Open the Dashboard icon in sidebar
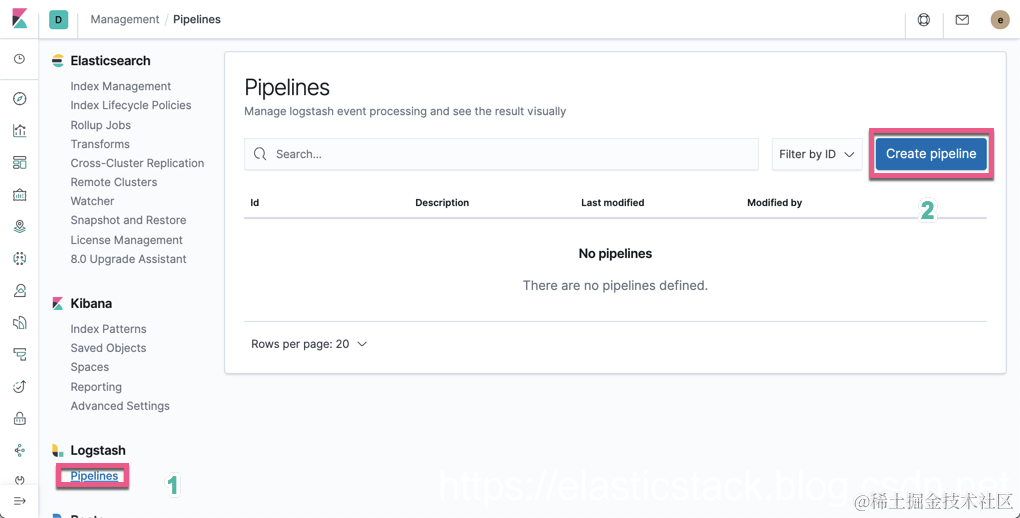The height and width of the screenshot is (518, 1020). (19, 163)
